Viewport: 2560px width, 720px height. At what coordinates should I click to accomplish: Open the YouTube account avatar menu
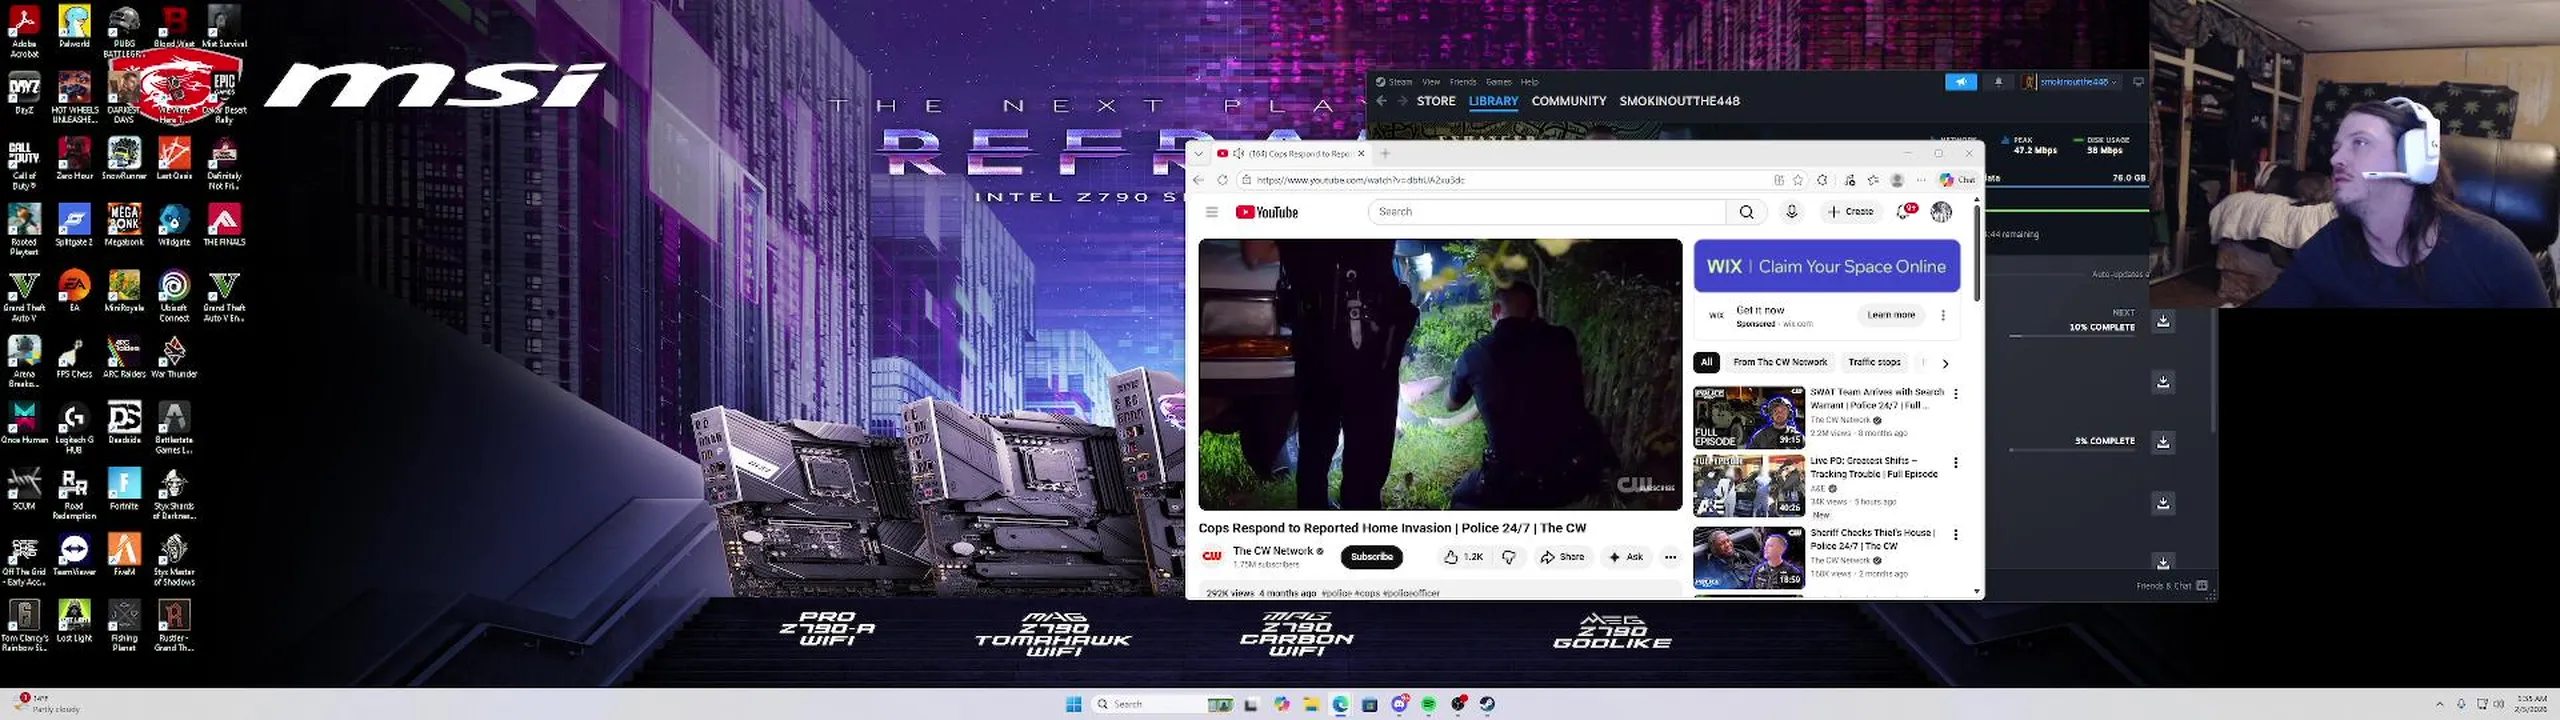click(1941, 212)
